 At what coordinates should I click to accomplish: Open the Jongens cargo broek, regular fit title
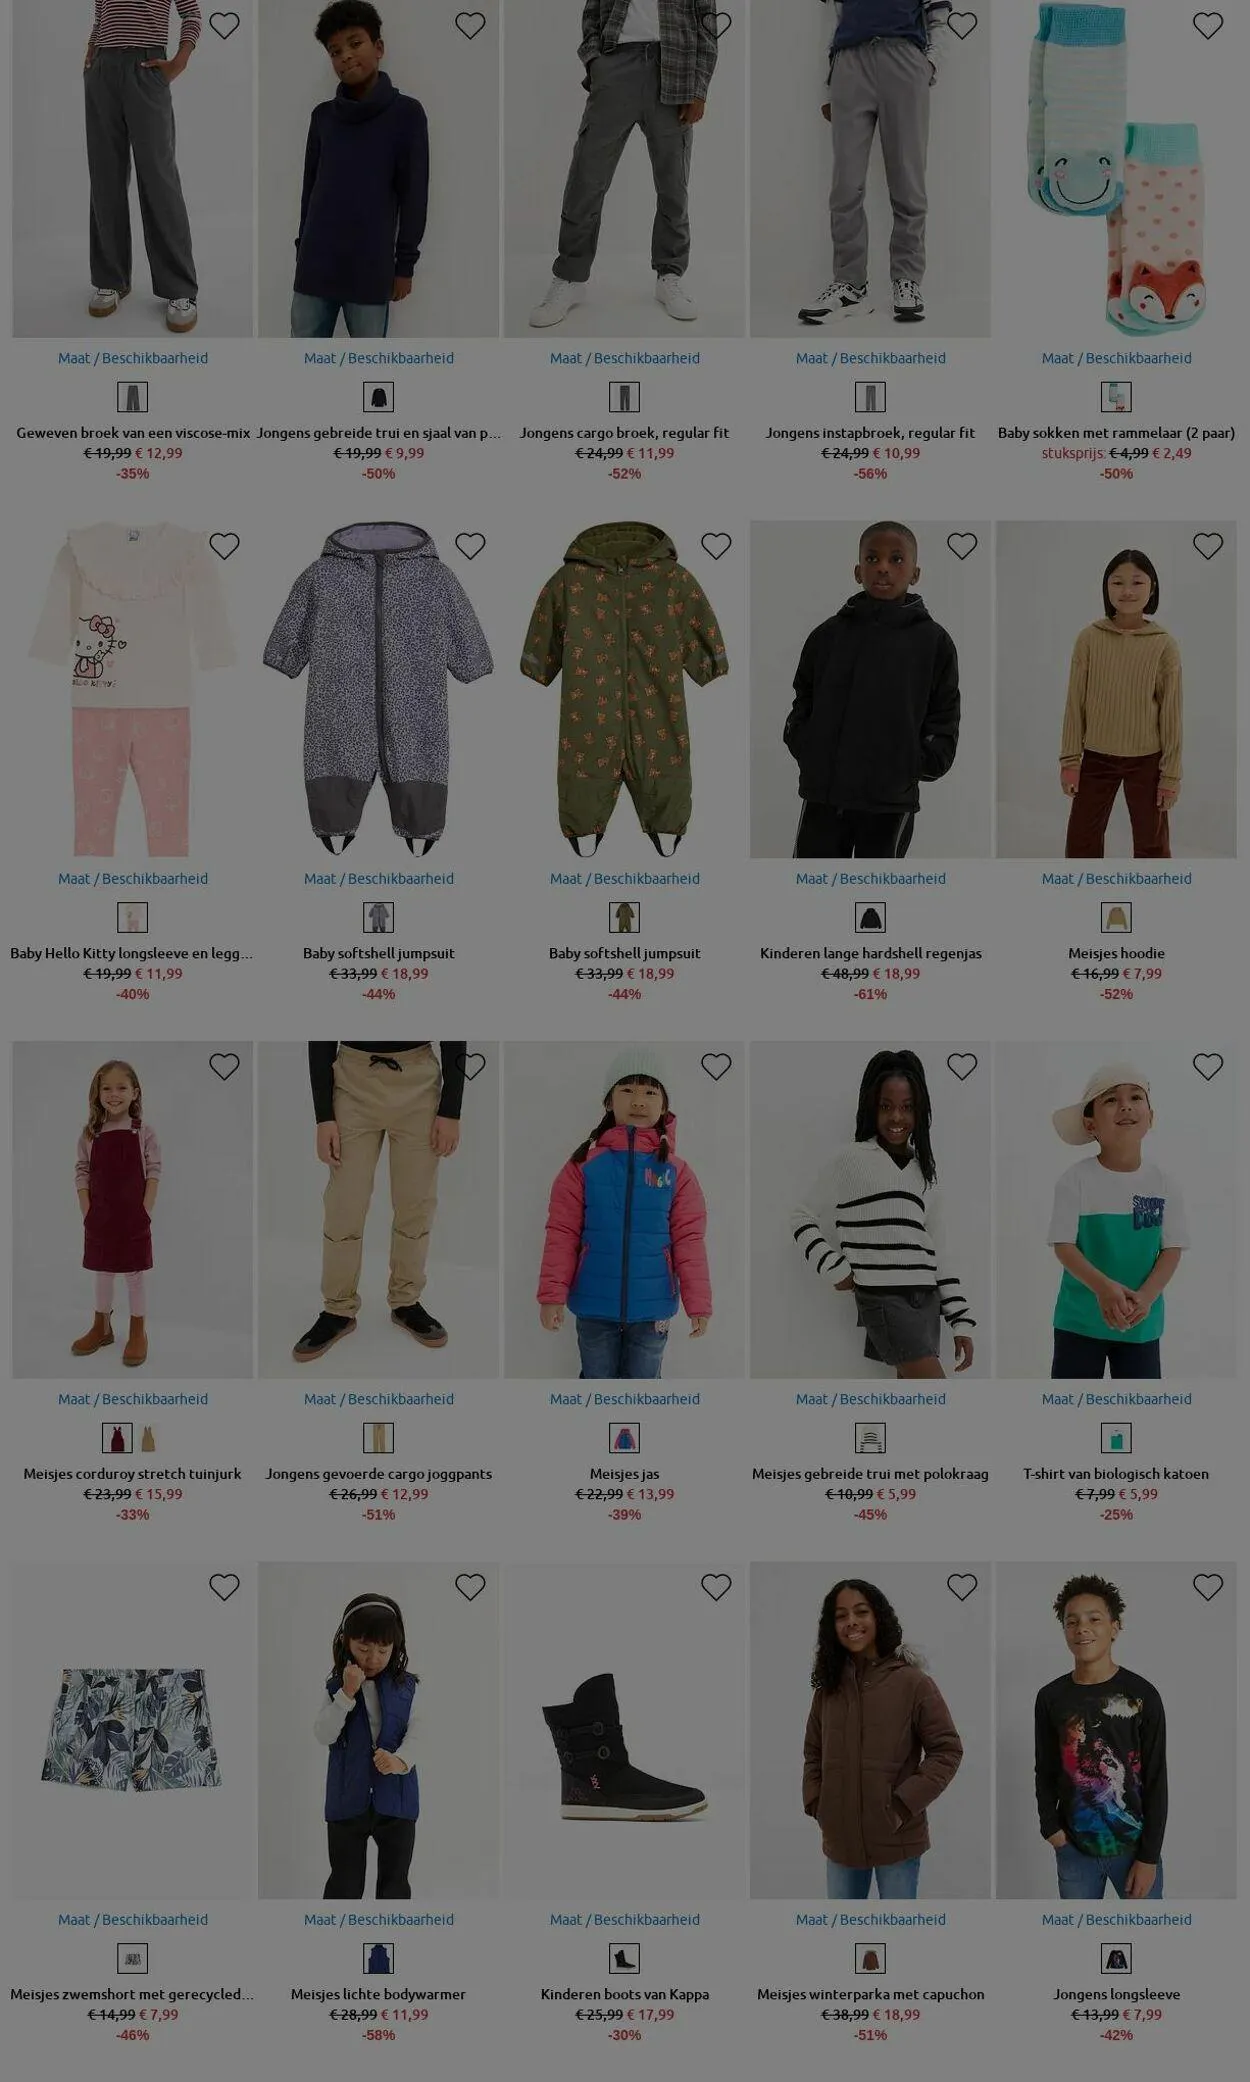tap(624, 433)
